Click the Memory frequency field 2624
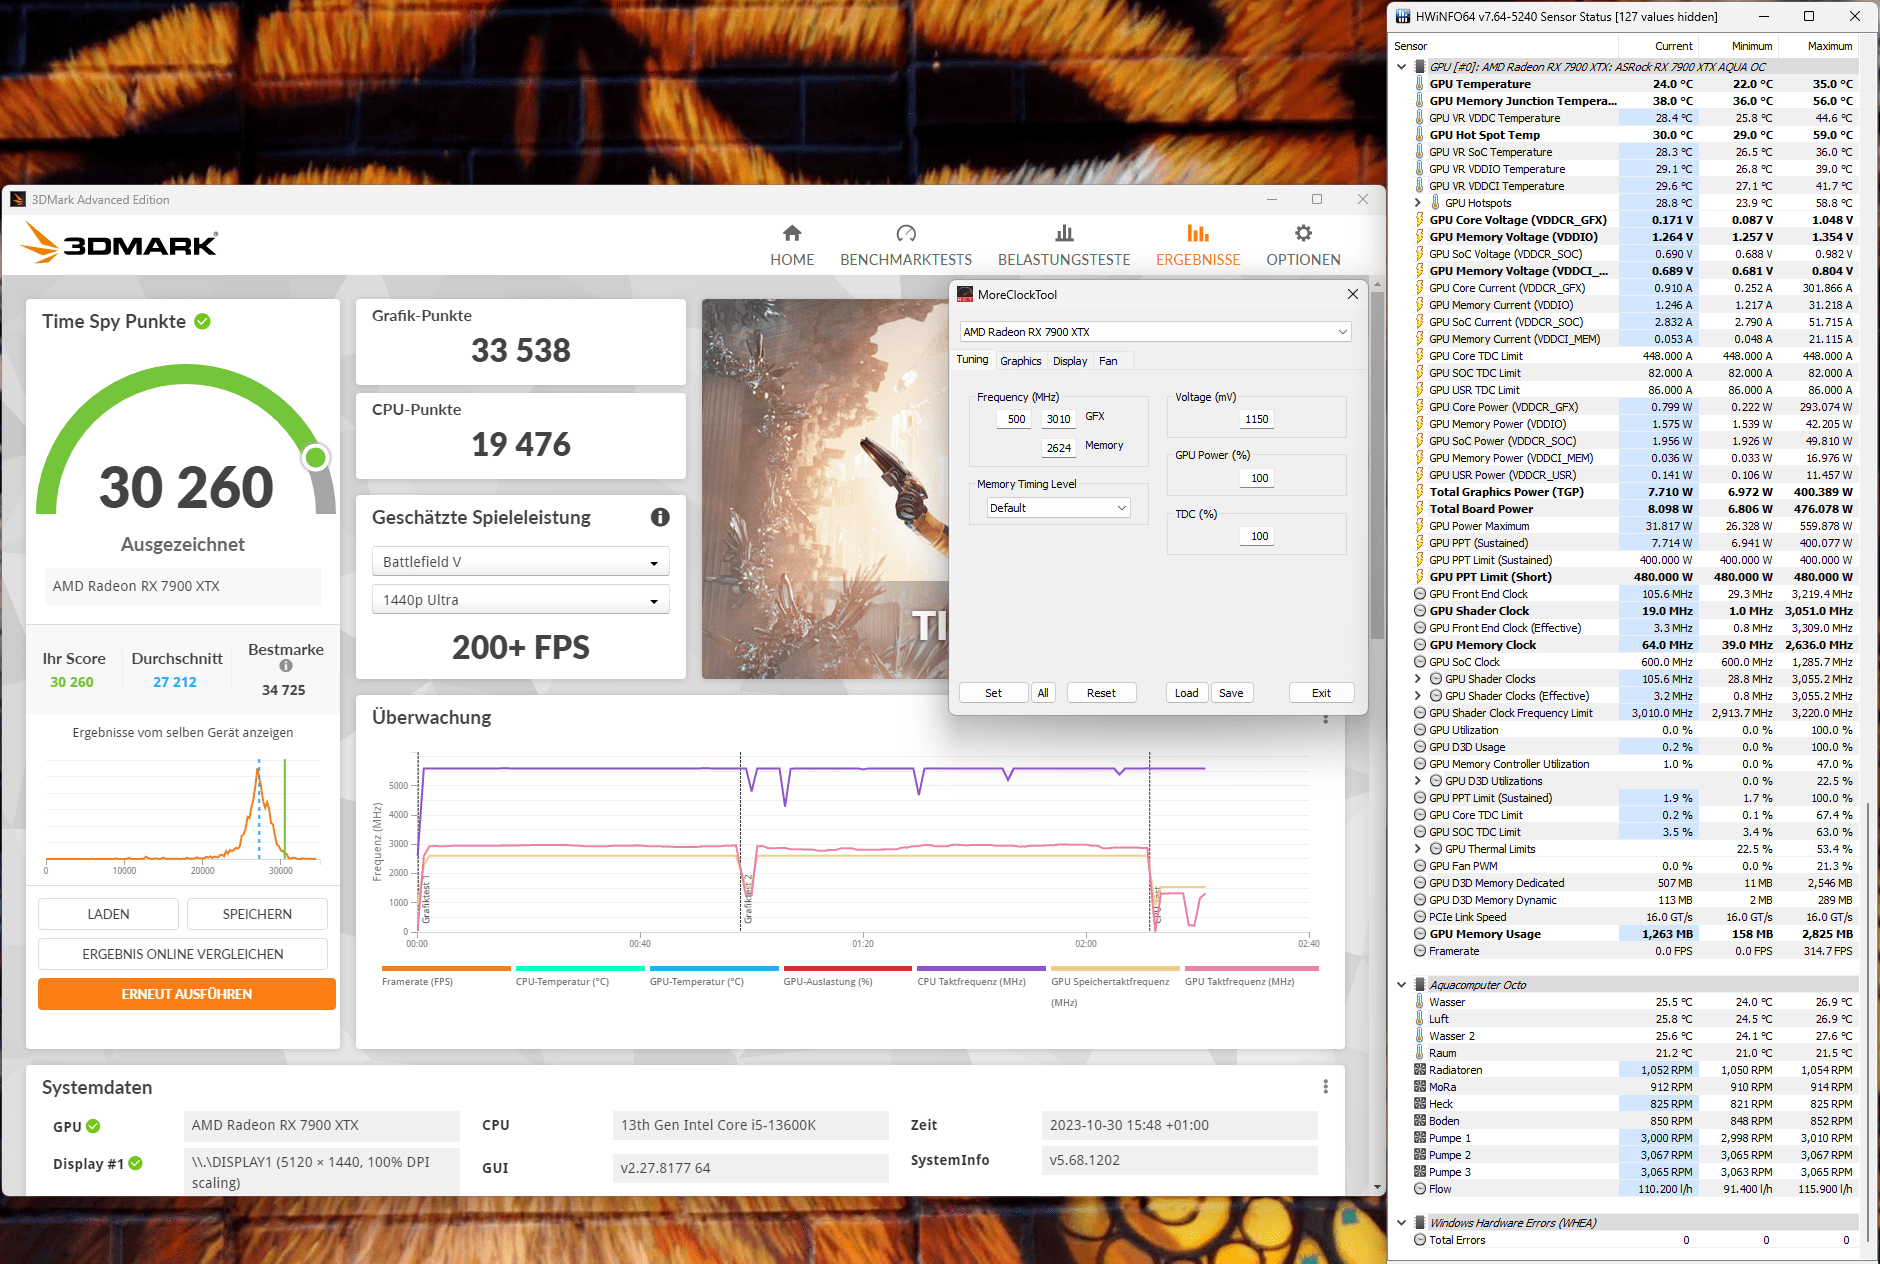1880x1264 pixels. 1058,448
